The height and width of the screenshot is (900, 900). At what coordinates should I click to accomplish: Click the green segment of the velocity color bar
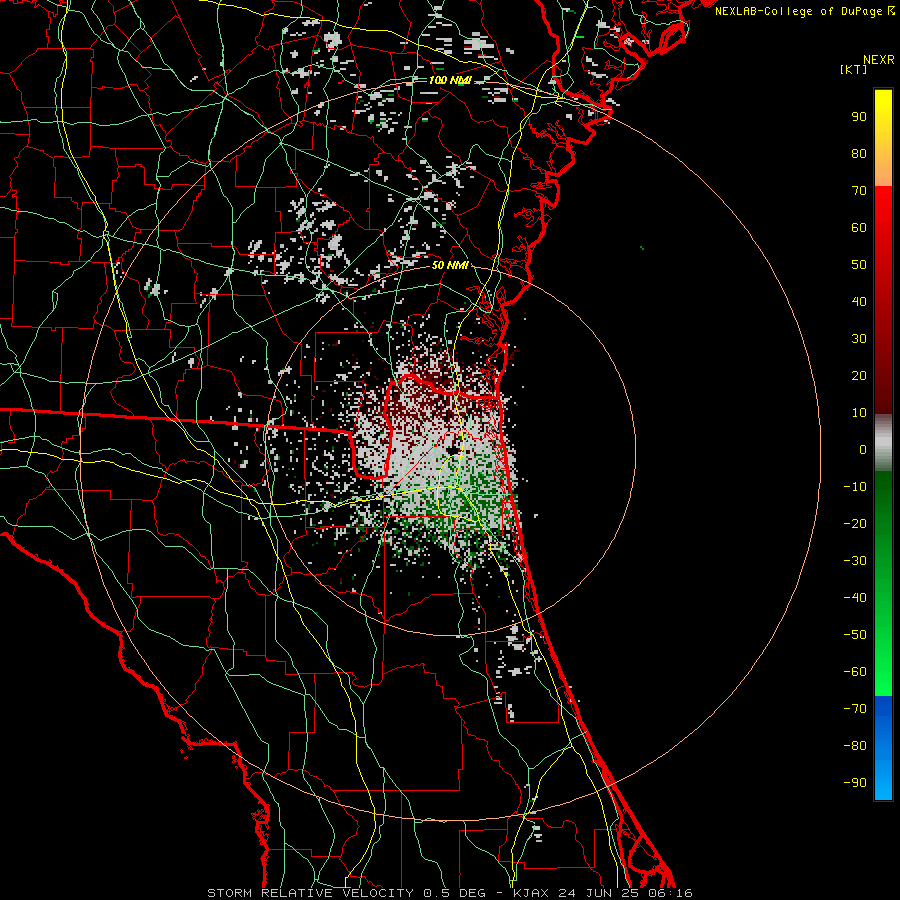(883, 584)
